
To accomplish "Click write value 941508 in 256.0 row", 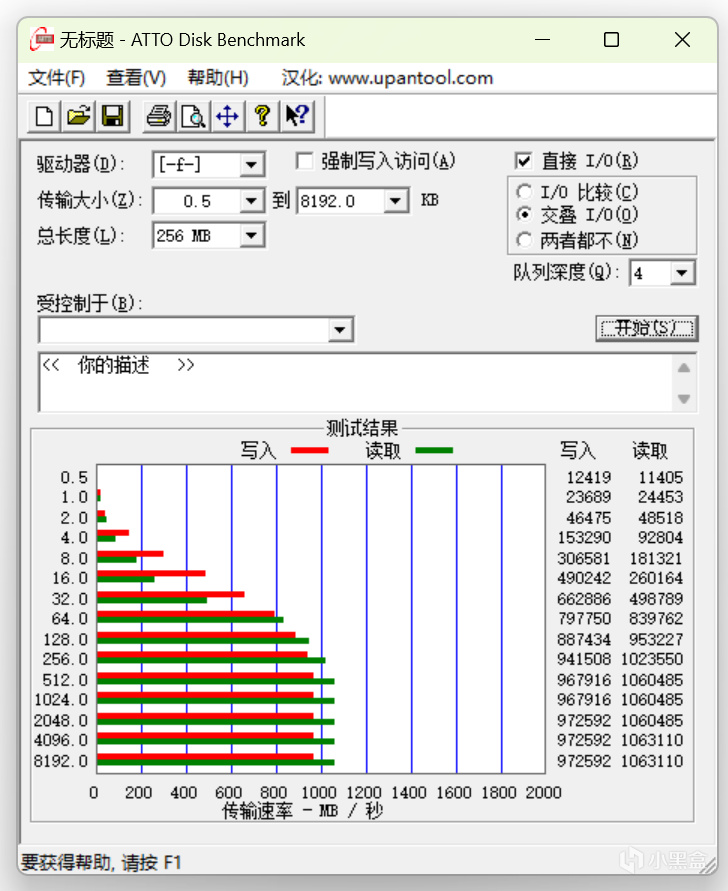I will (584, 659).
